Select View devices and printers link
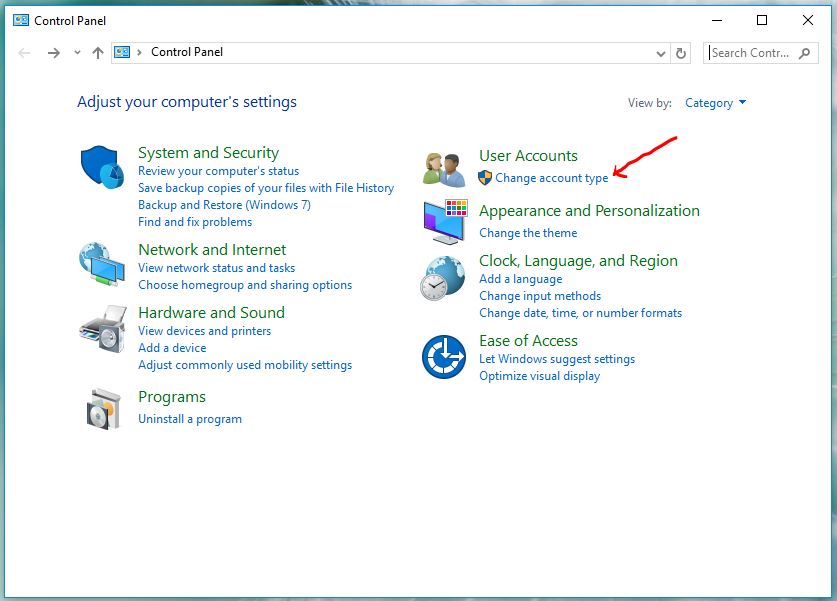 (x=204, y=331)
